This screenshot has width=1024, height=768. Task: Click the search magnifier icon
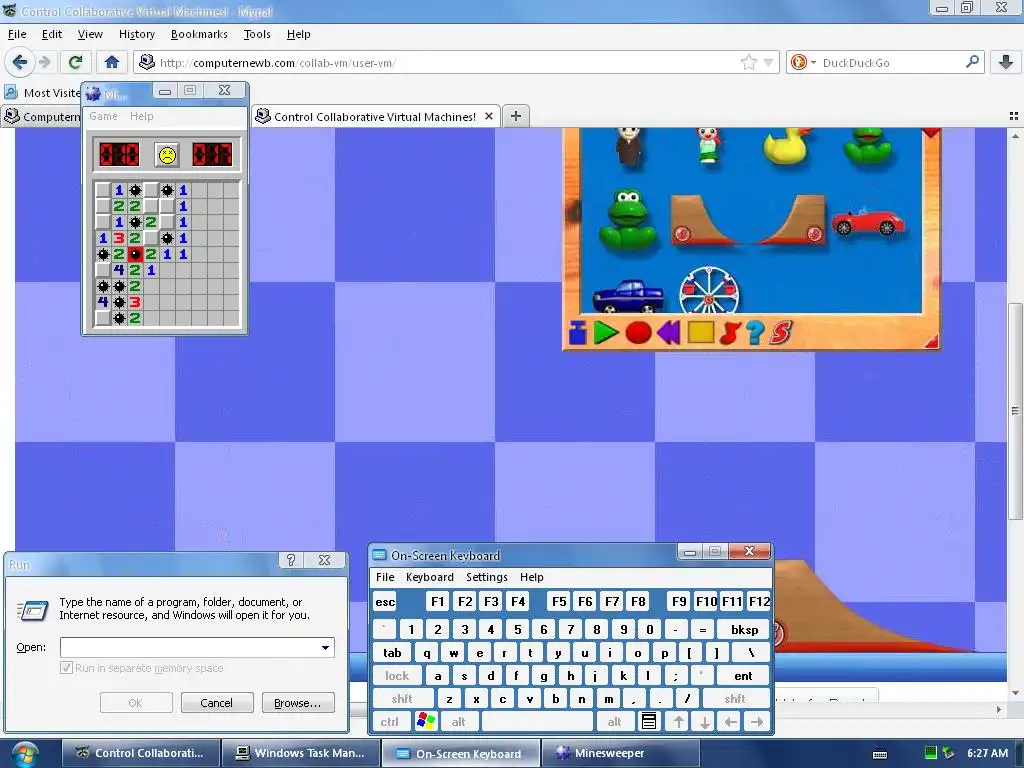[x=972, y=62]
